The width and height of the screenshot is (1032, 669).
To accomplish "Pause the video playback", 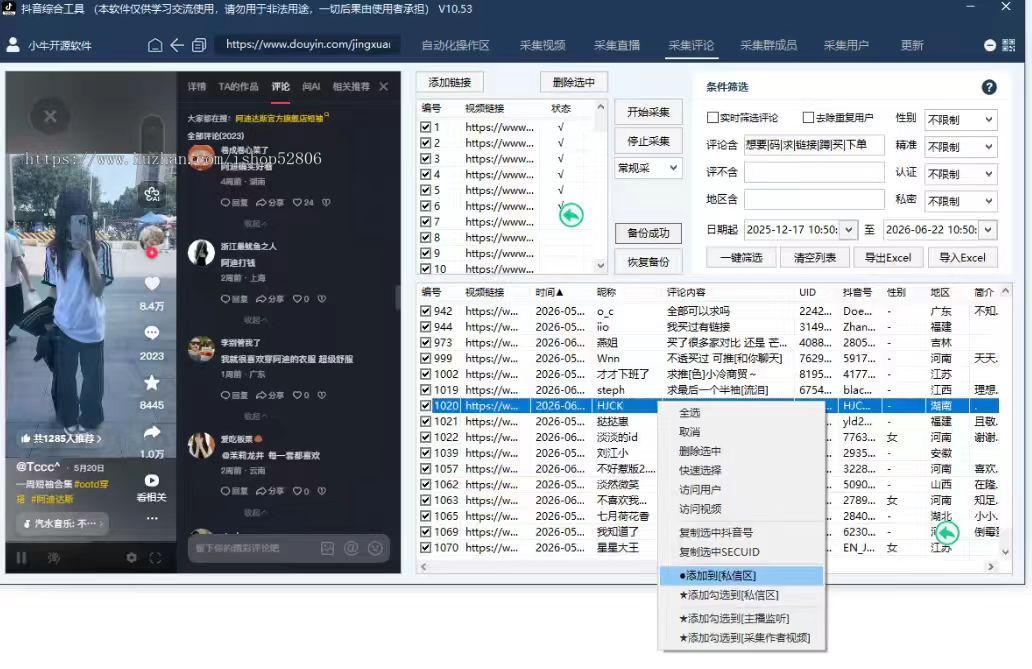I will (x=21, y=558).
